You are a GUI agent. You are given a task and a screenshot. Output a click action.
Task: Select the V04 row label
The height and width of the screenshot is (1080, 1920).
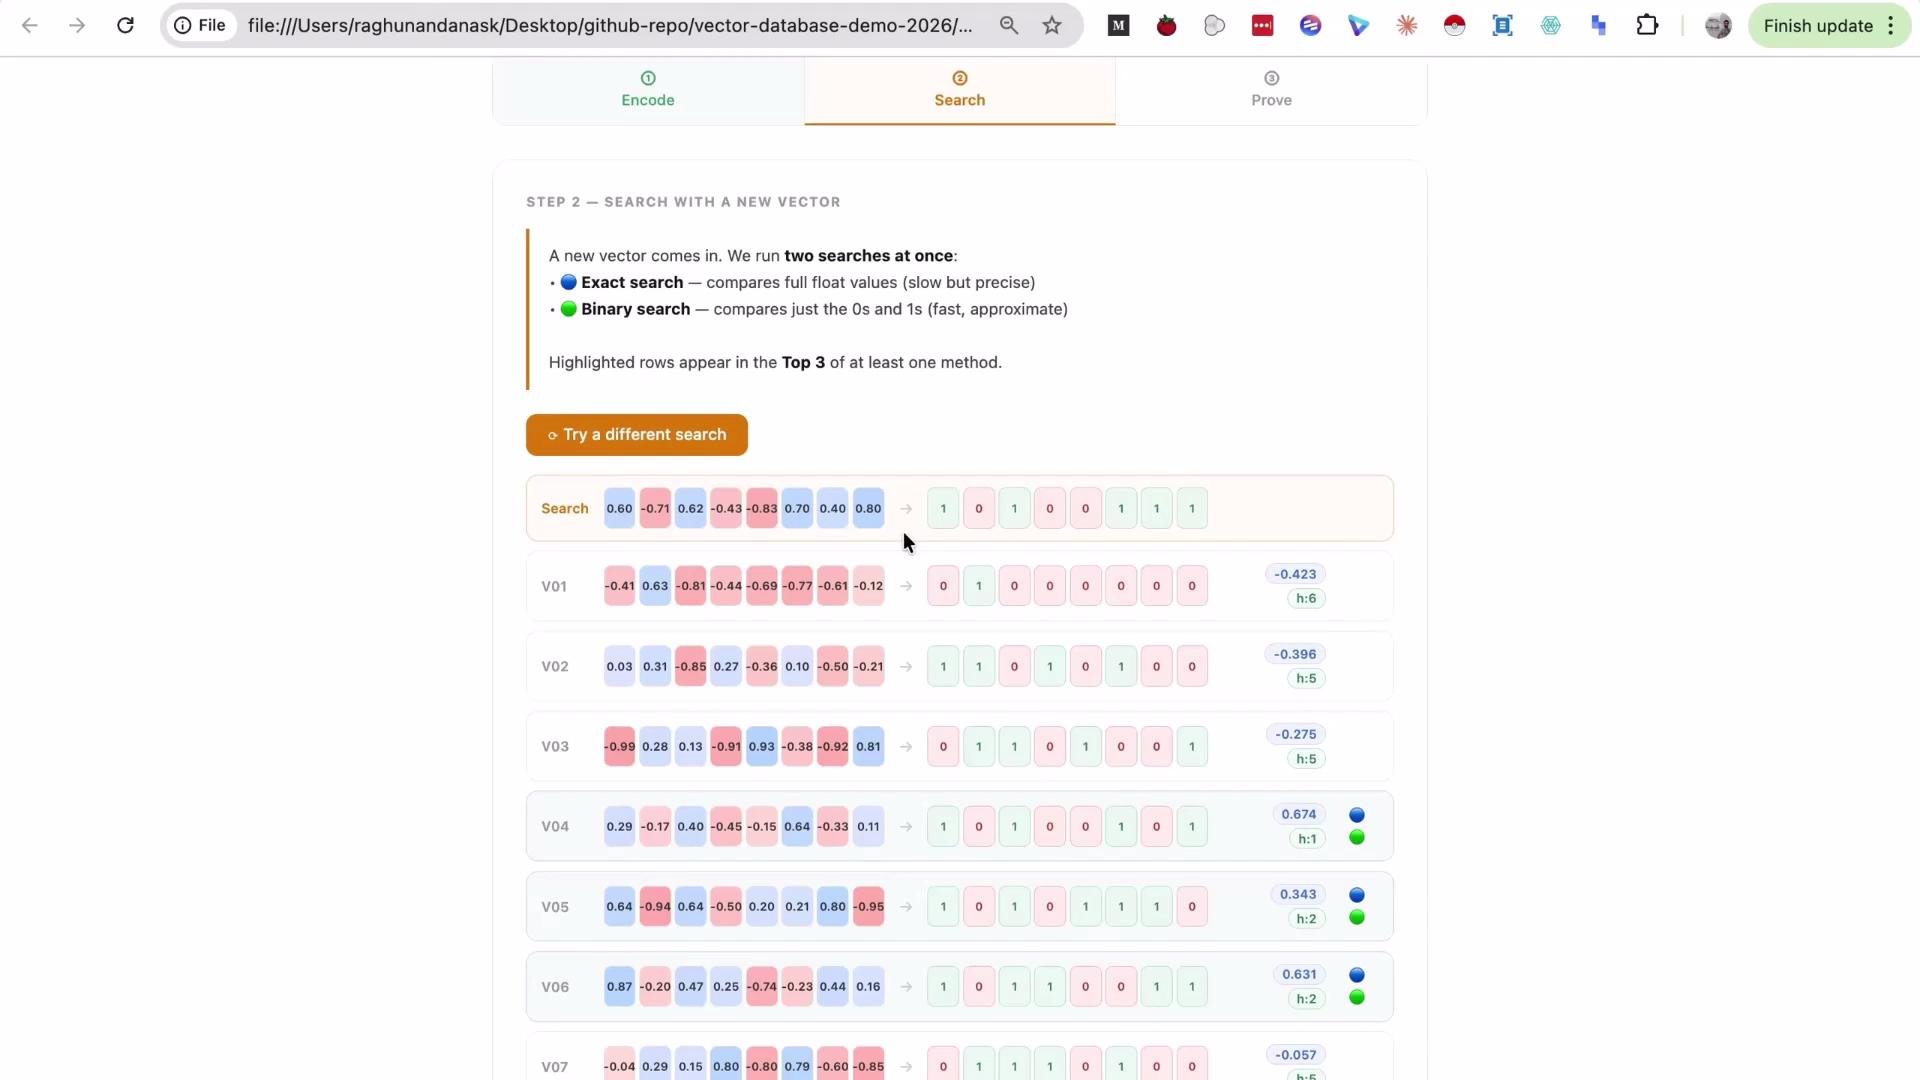pos(555,826)
